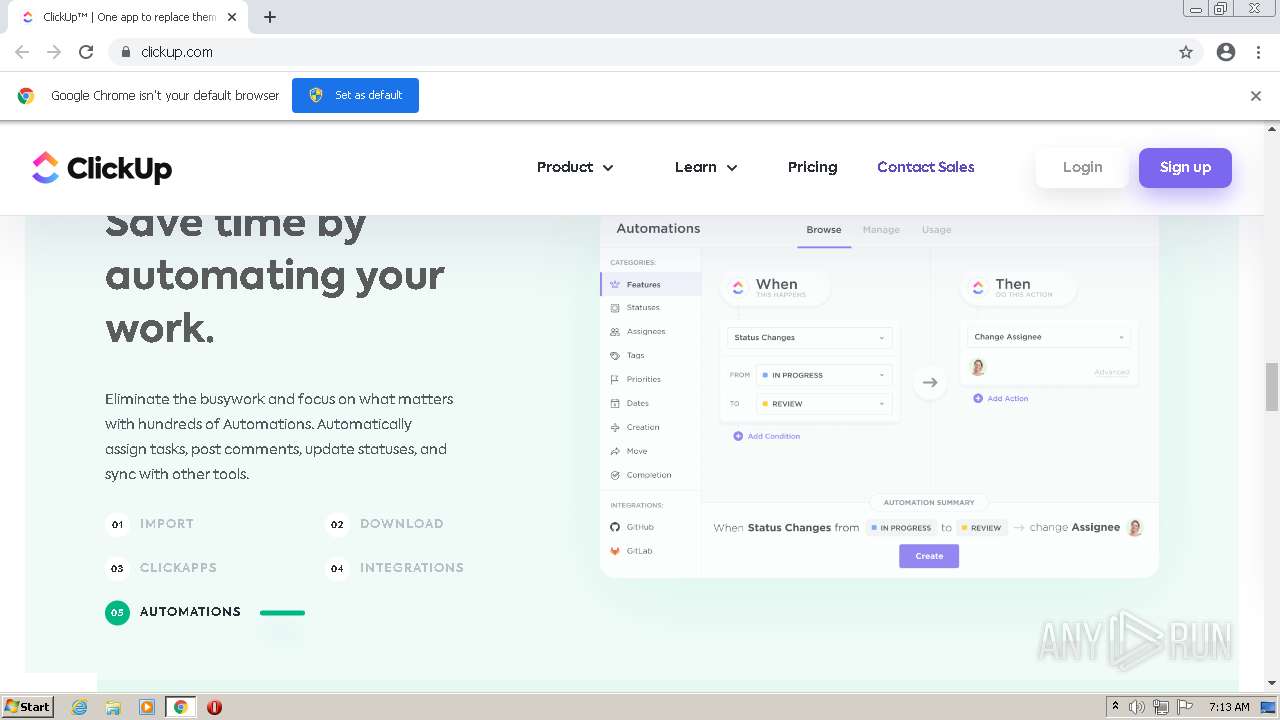Select Statuses category icon
The width and height of the screenshot is (1280, 720).
click(x=615, y=308)
